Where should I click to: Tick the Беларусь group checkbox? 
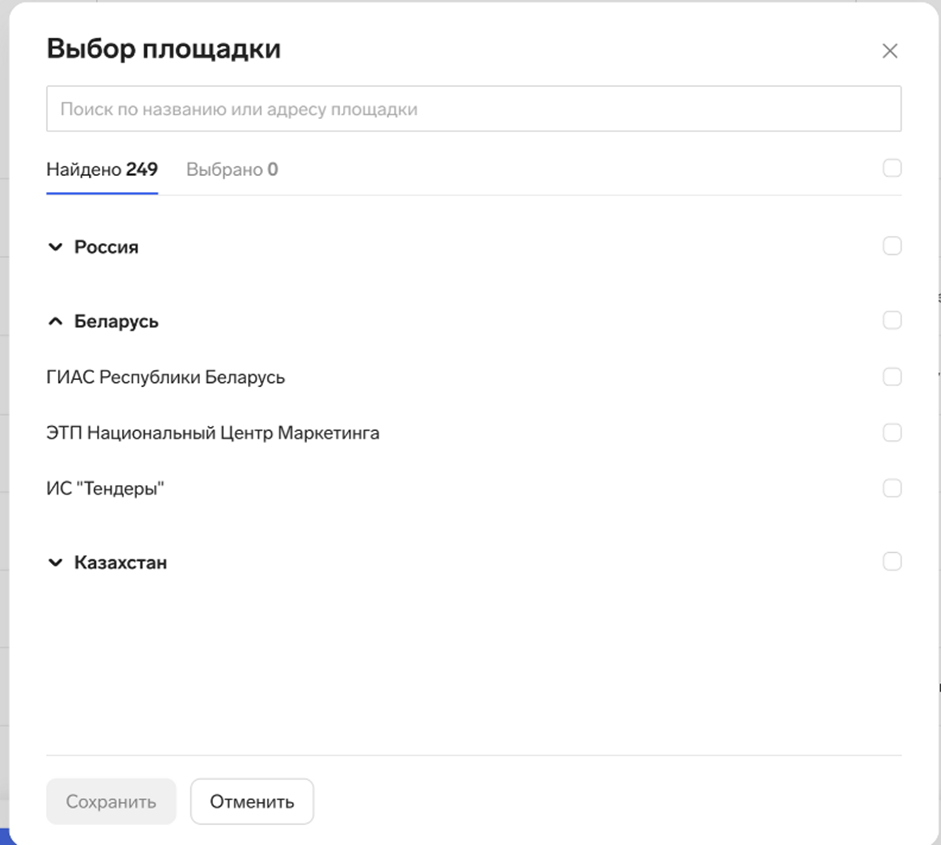point(892,320)
